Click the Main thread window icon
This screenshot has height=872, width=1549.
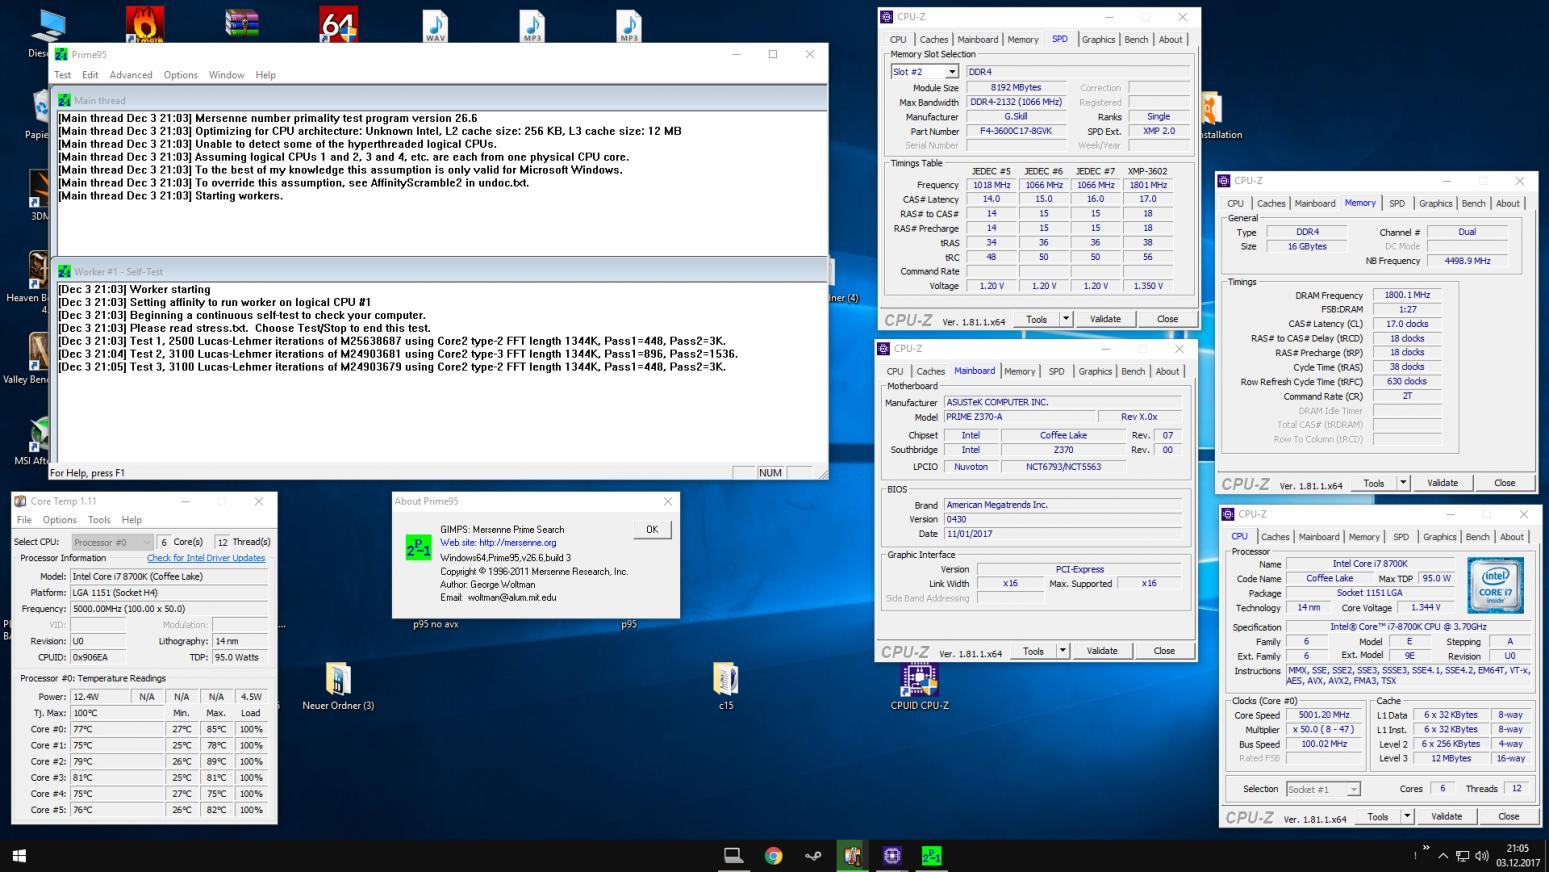click(x=64, y=100)
